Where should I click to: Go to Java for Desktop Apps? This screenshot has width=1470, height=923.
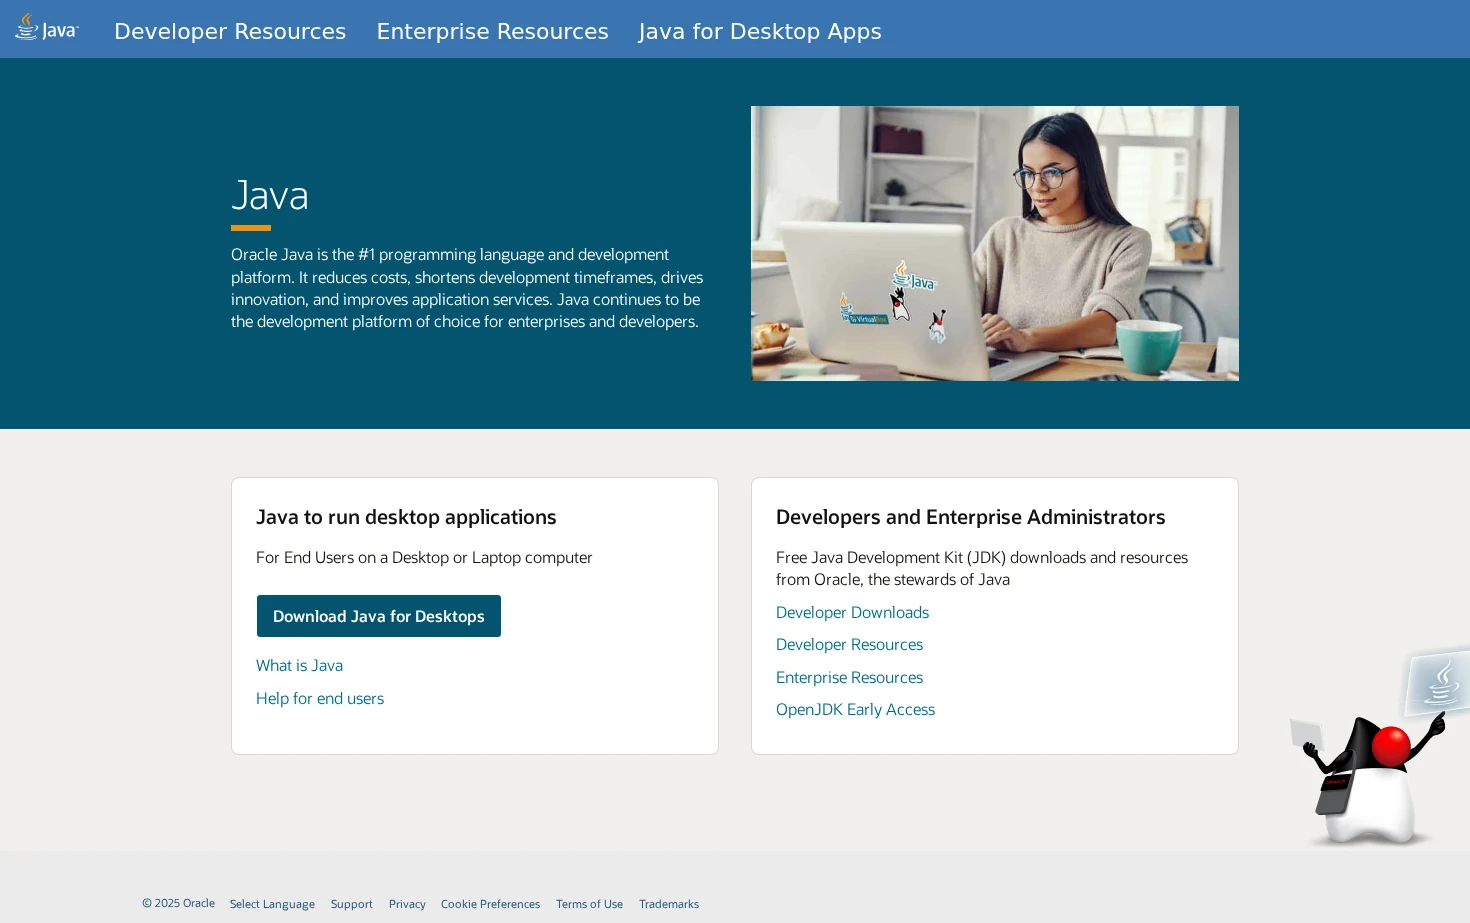coord(760,31)
